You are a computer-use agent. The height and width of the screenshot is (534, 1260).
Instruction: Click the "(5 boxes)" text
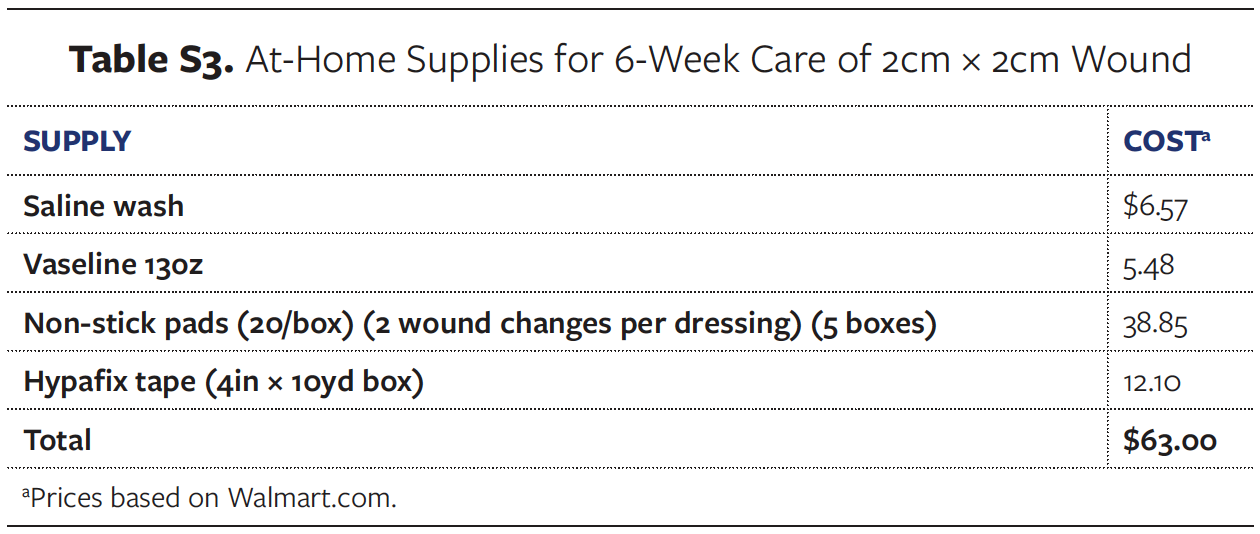pos(873,324)
